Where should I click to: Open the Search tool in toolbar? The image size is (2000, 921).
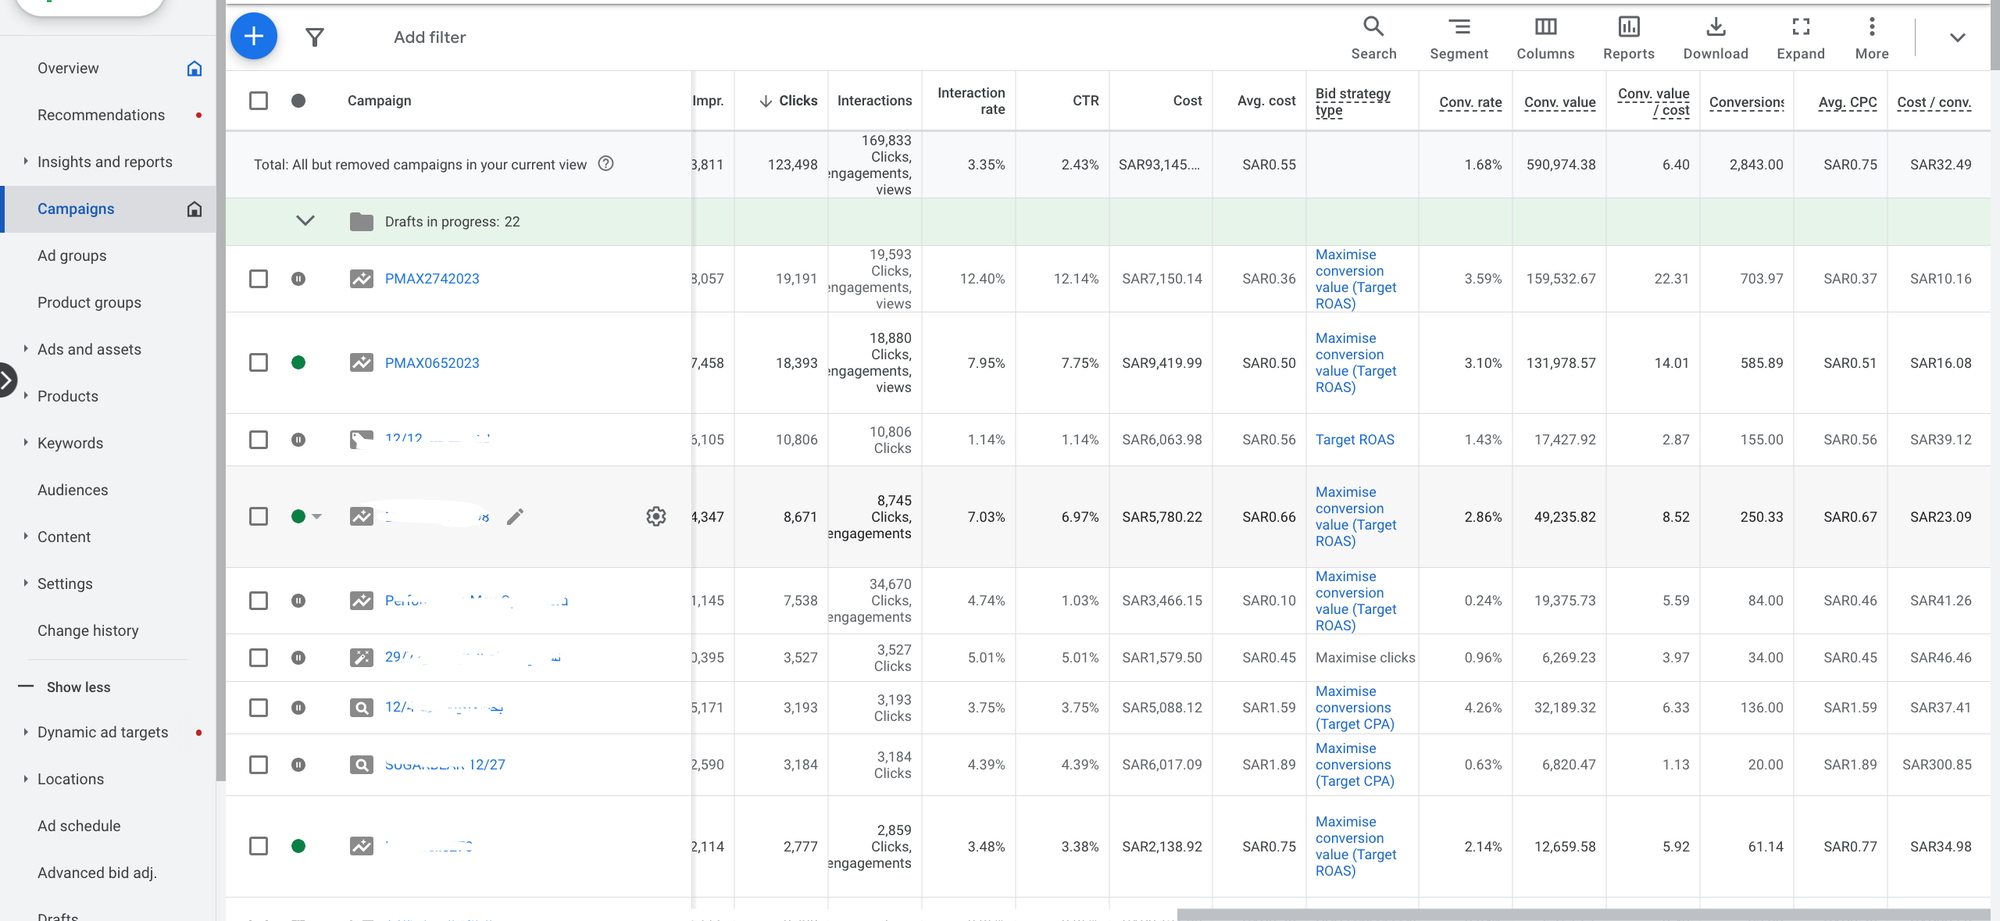coord(1373,38)
